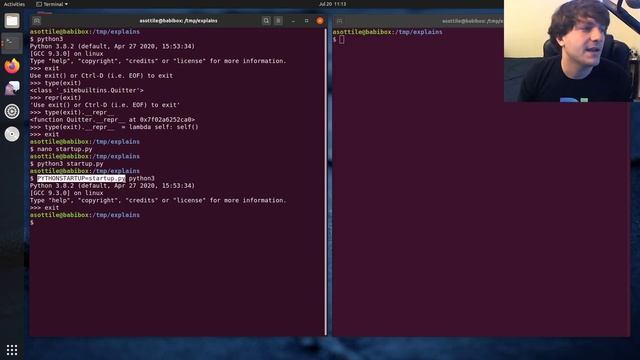Image resolution: width=640 pixels, height=360 pixels.
Task: Click the left terminal title bar text
Action: 178,20
